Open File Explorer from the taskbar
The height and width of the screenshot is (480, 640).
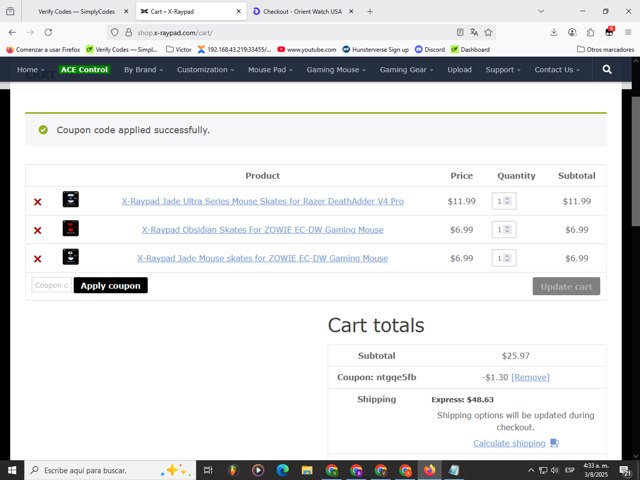click(x=307, y=470)
